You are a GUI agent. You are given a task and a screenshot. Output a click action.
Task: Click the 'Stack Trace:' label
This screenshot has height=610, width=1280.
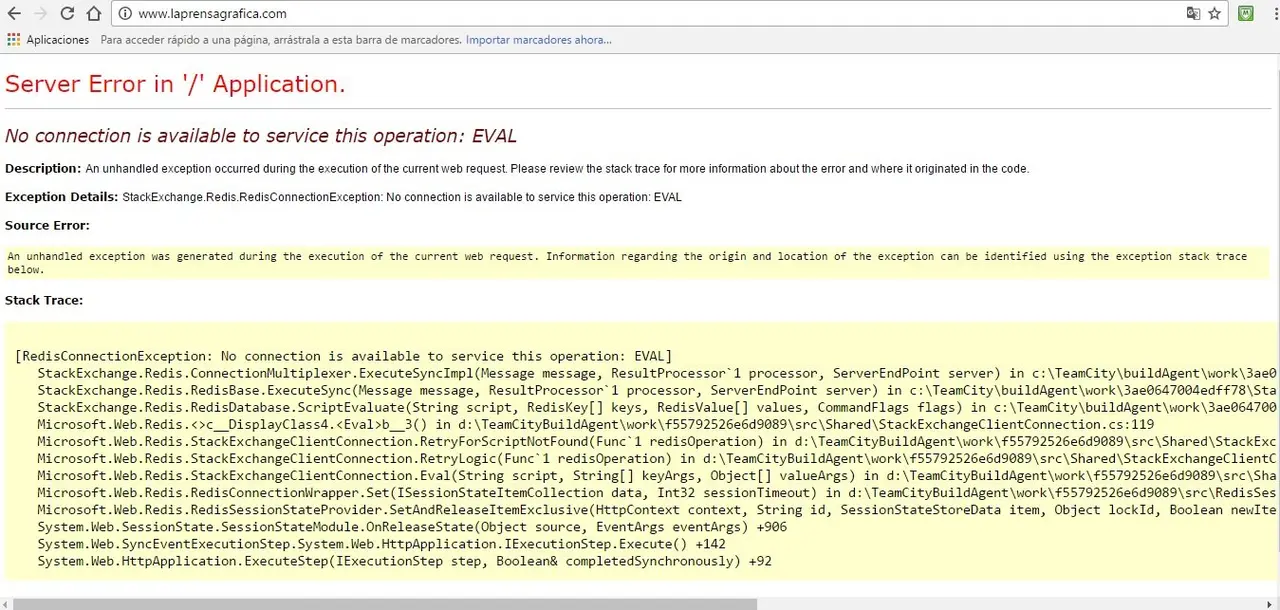(x=44, y=300)
